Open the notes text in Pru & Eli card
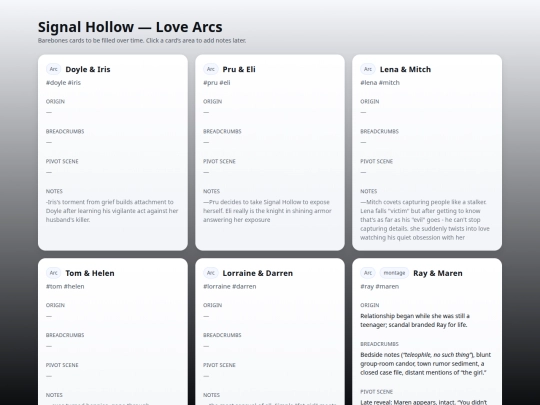The image size is (540, 405). [x=267, y=211]
